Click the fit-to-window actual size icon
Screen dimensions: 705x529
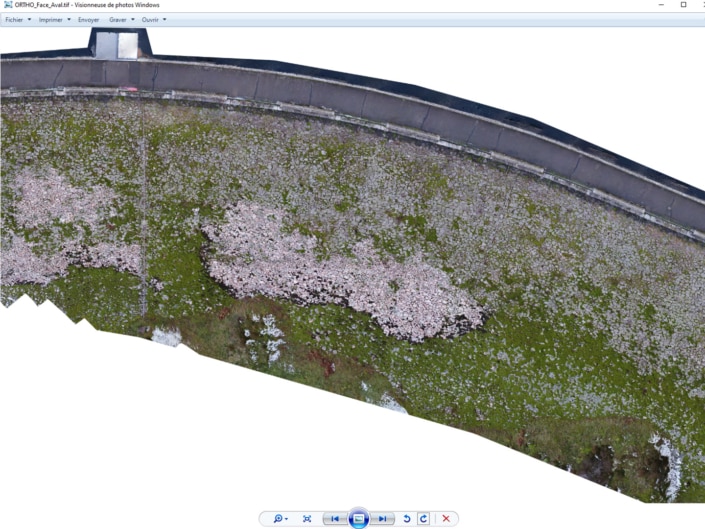click(307, 519)
